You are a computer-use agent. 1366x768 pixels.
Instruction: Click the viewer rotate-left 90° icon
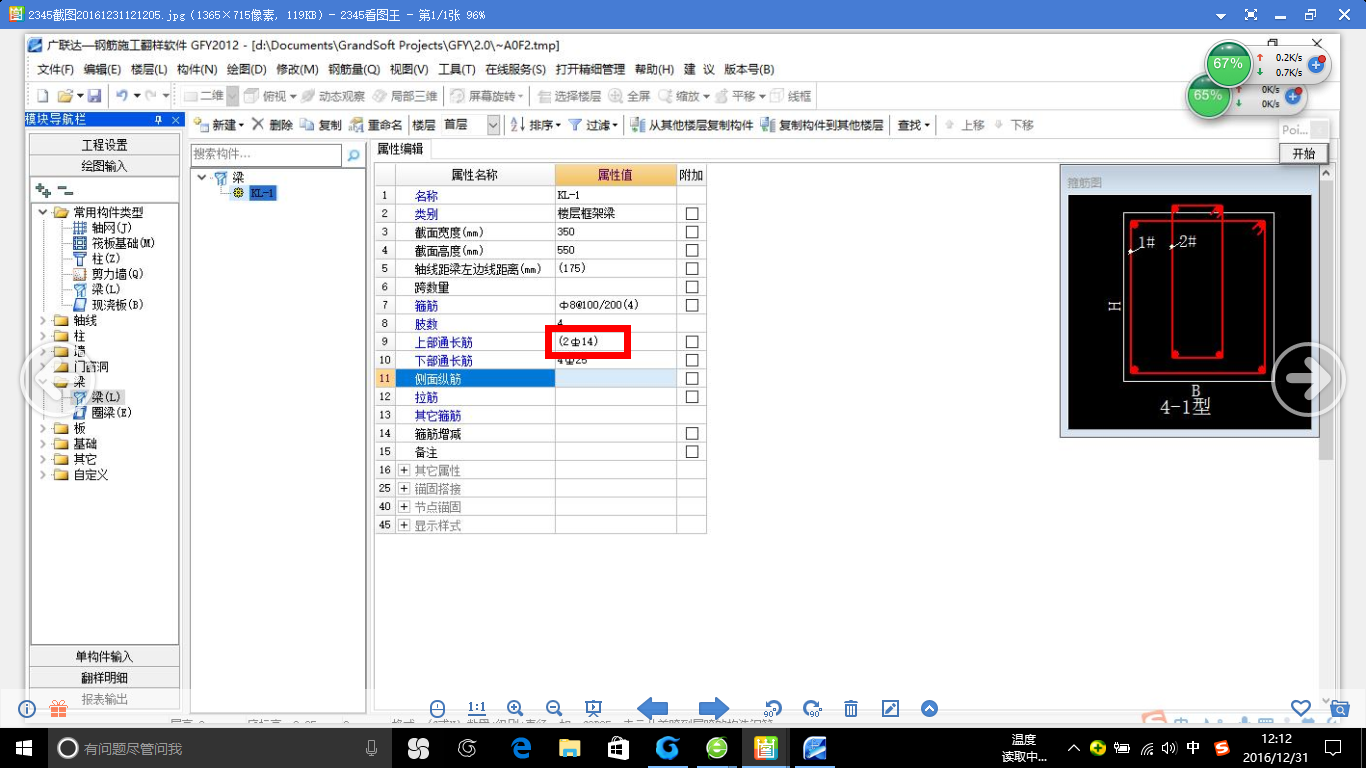(771, 708)
